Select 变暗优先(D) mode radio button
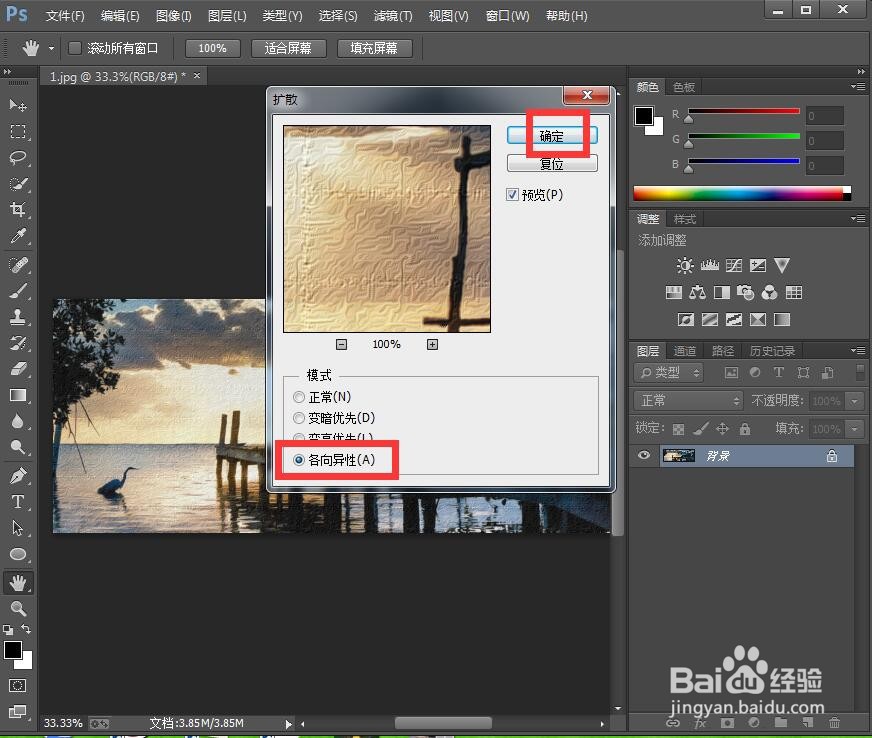The image size is (872, 738). (x=299, y=418)
